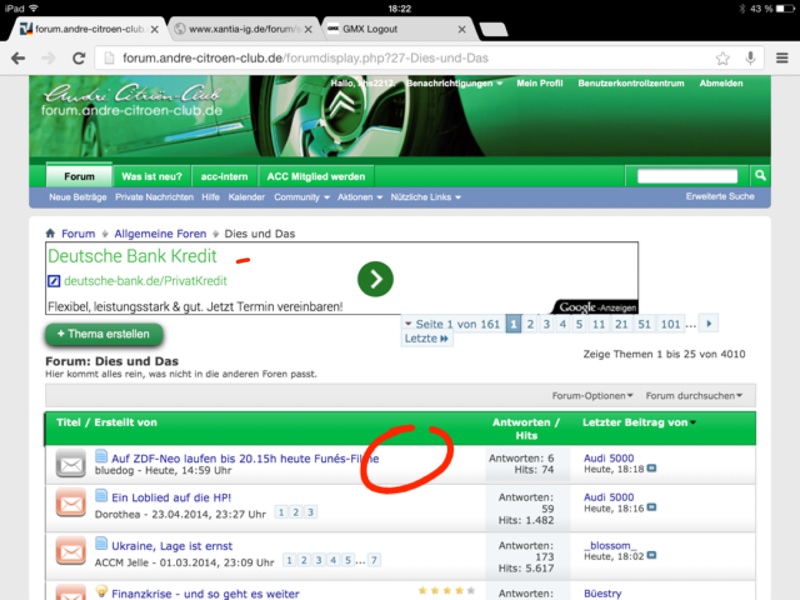Open Benutzerkontrollzentrum
This screenshot has width=800, height=600.
pyautogui.click(x=631, y=83)
